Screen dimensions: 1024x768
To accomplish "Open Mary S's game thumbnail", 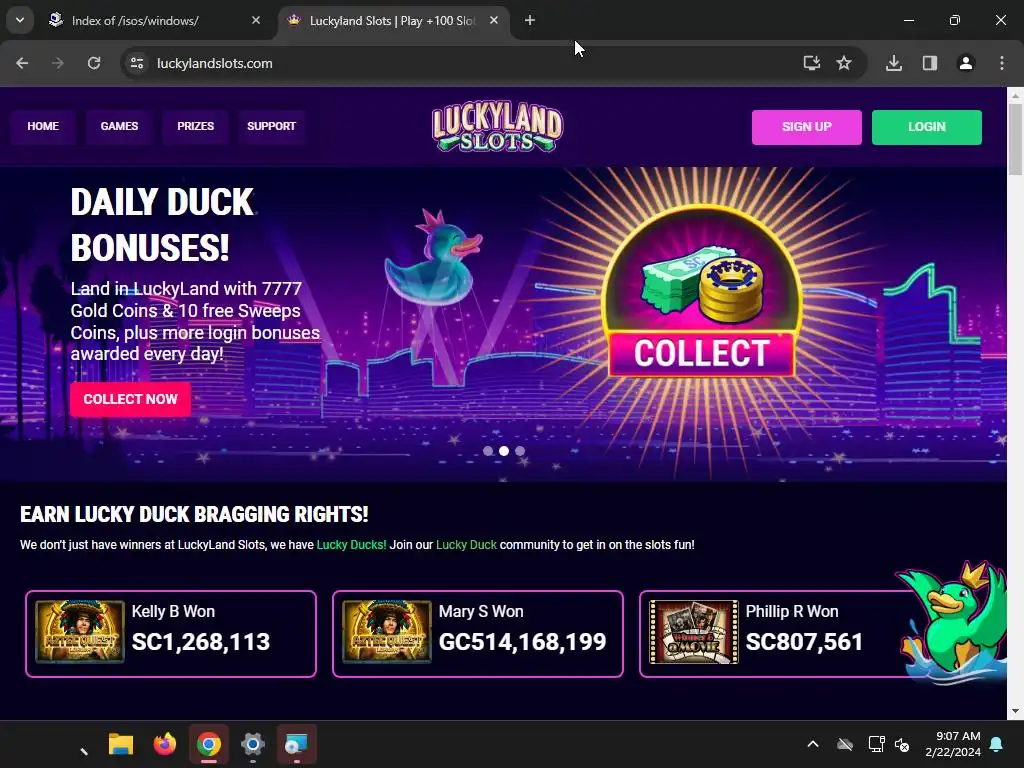I will click(x=387, y=632).
